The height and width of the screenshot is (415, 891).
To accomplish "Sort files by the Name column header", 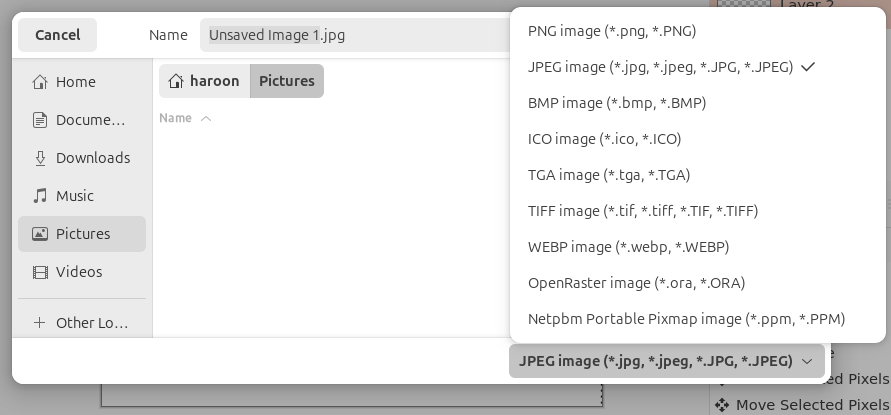I will pyautogui.click(x=175, y=118).
